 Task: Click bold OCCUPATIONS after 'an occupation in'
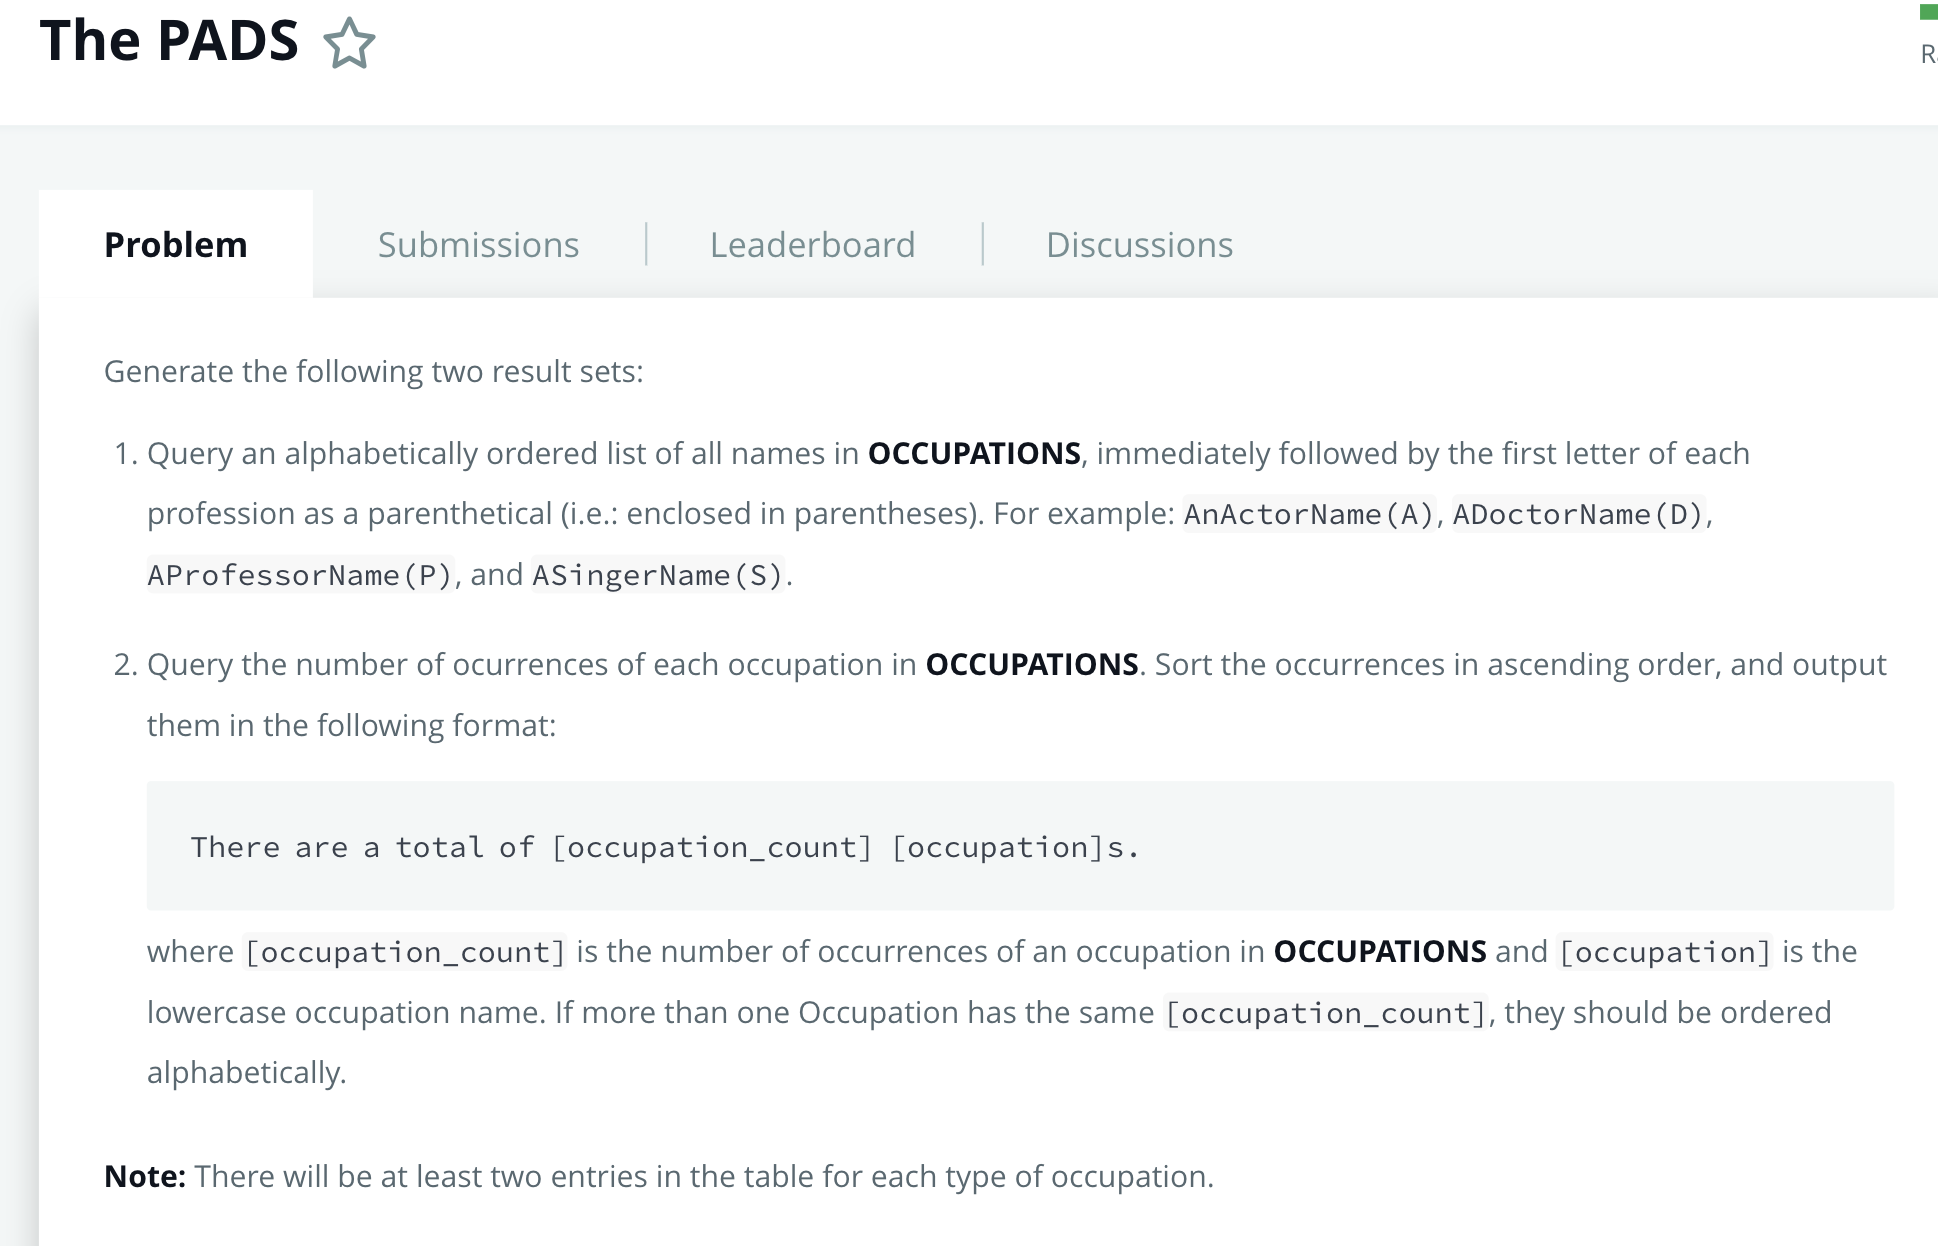(x=1379, y=952)
